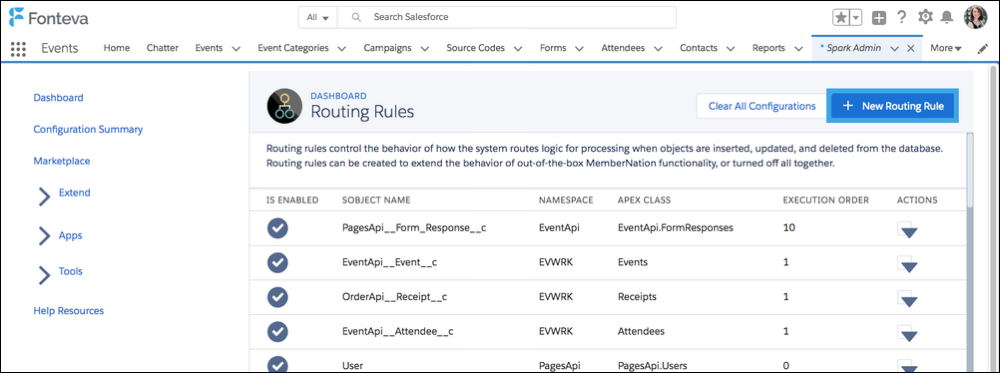The height and width of the screenshot is (373, 1000).
Task: Click the search magnifier icon
Action: [357, 17]
